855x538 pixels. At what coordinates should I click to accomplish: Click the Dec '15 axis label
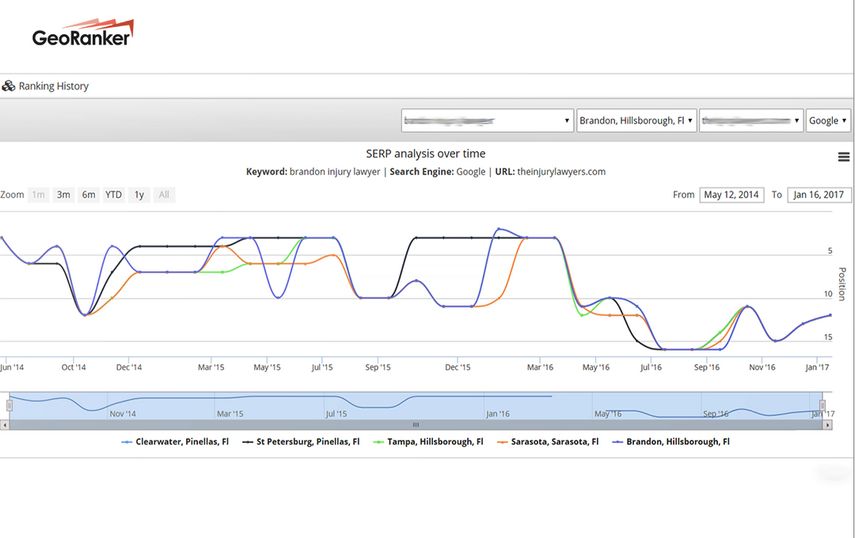pos(457,367)
